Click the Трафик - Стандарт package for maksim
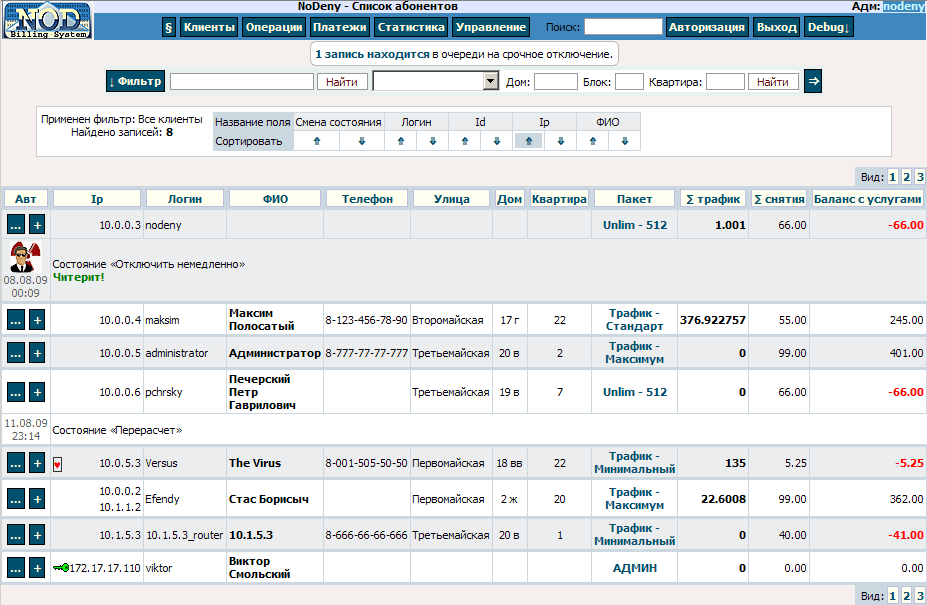Viewport: 927px width, 605px height. click(x=635, y=320)
